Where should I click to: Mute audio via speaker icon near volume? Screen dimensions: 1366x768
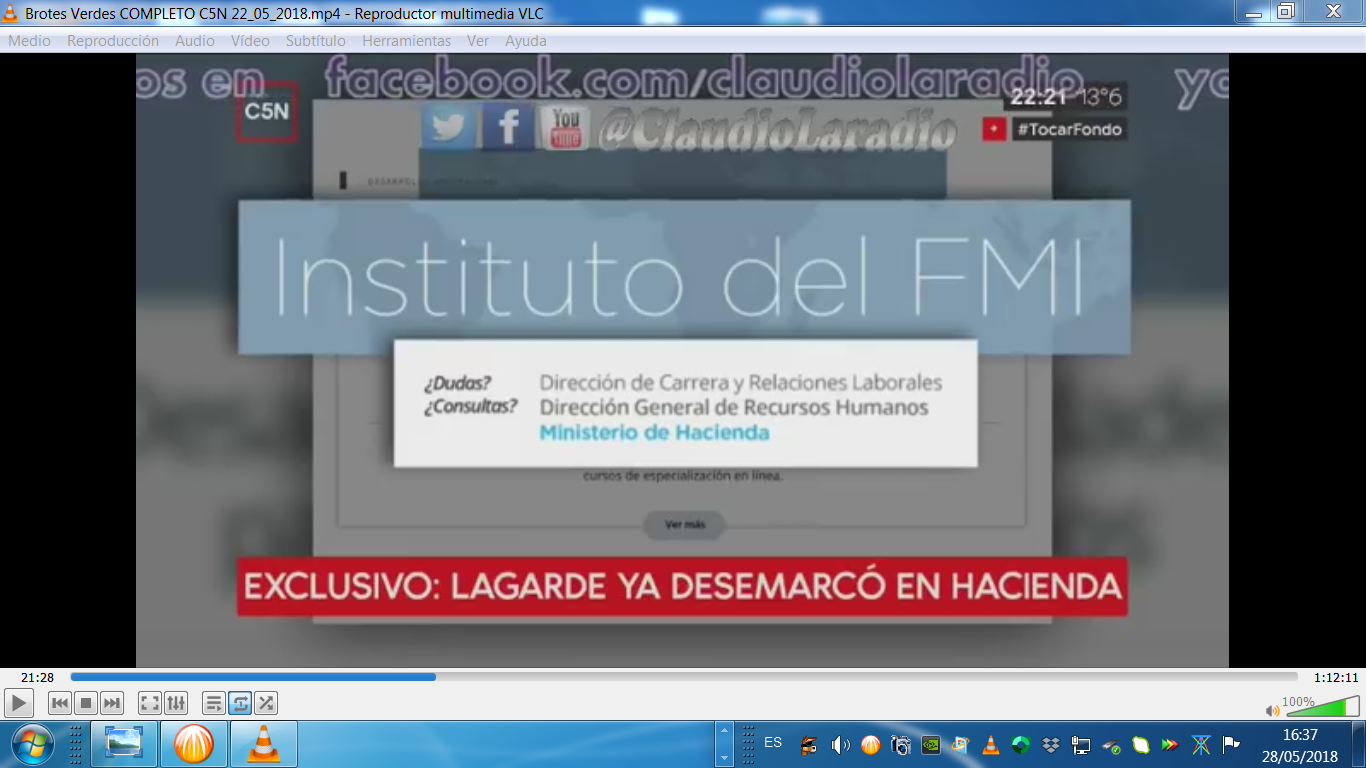[x=1272, y=711]
